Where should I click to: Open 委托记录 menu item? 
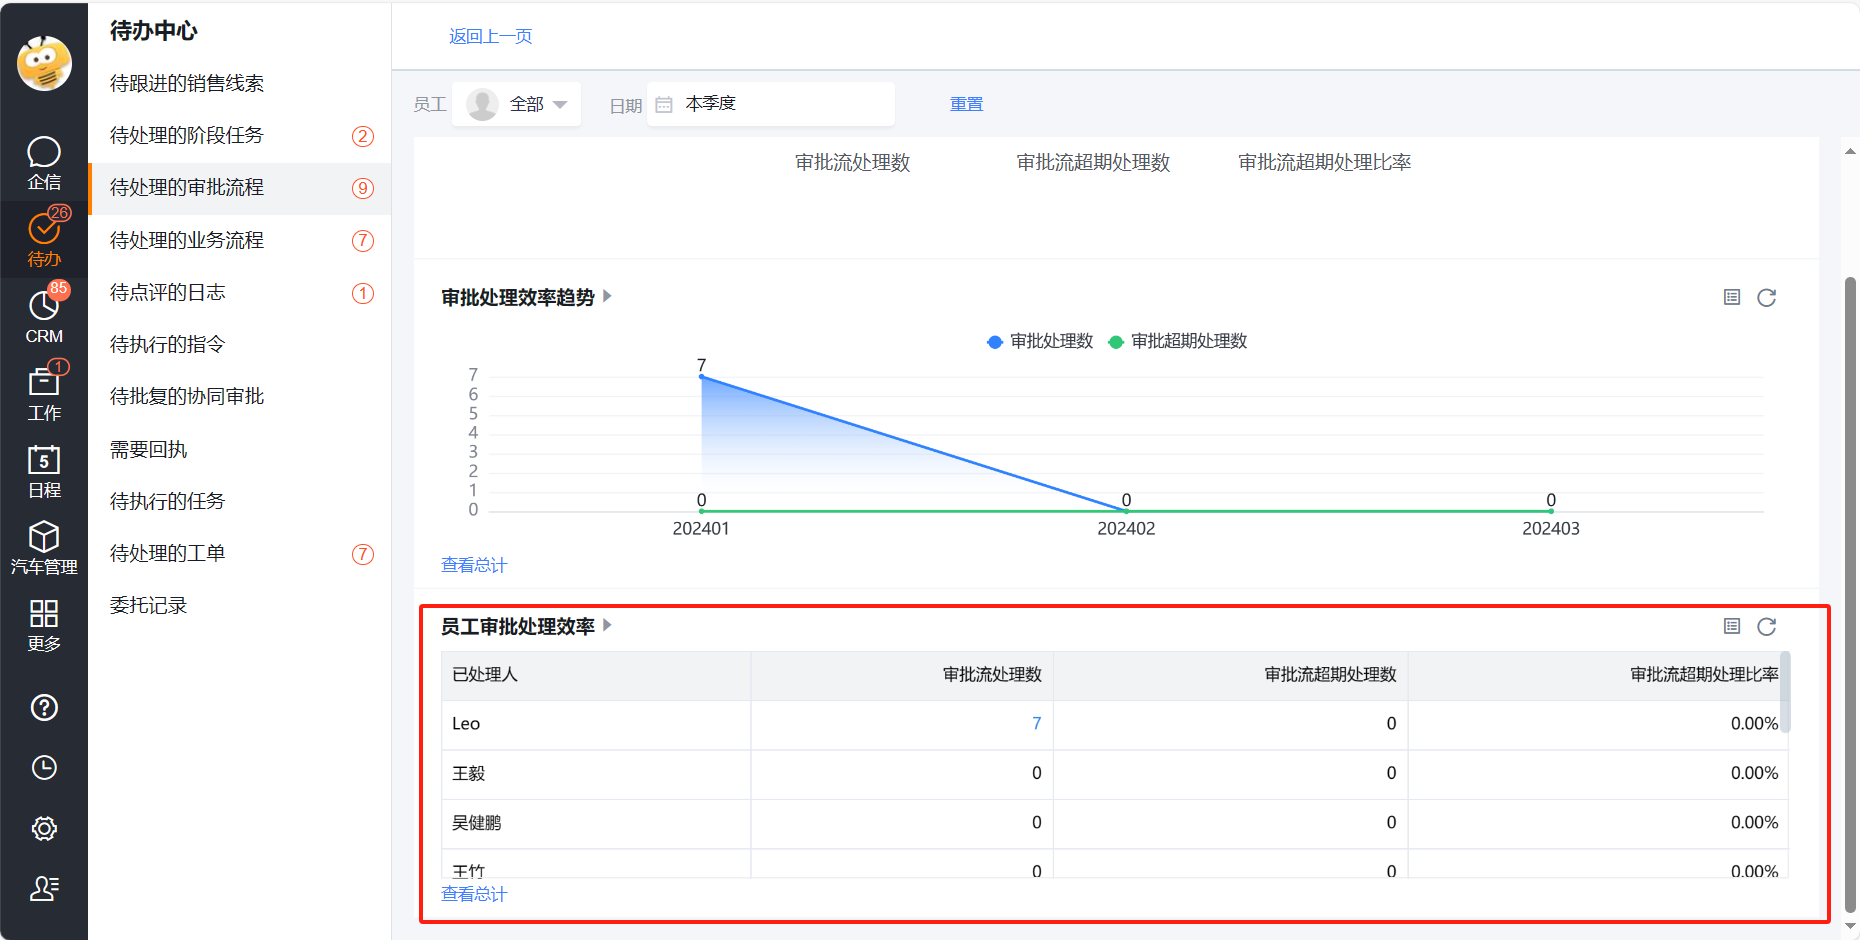240,605
